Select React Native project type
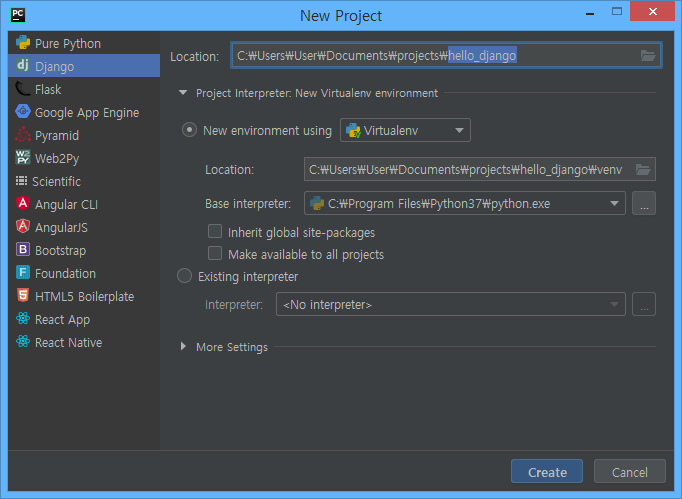 (x=84, y=342)
